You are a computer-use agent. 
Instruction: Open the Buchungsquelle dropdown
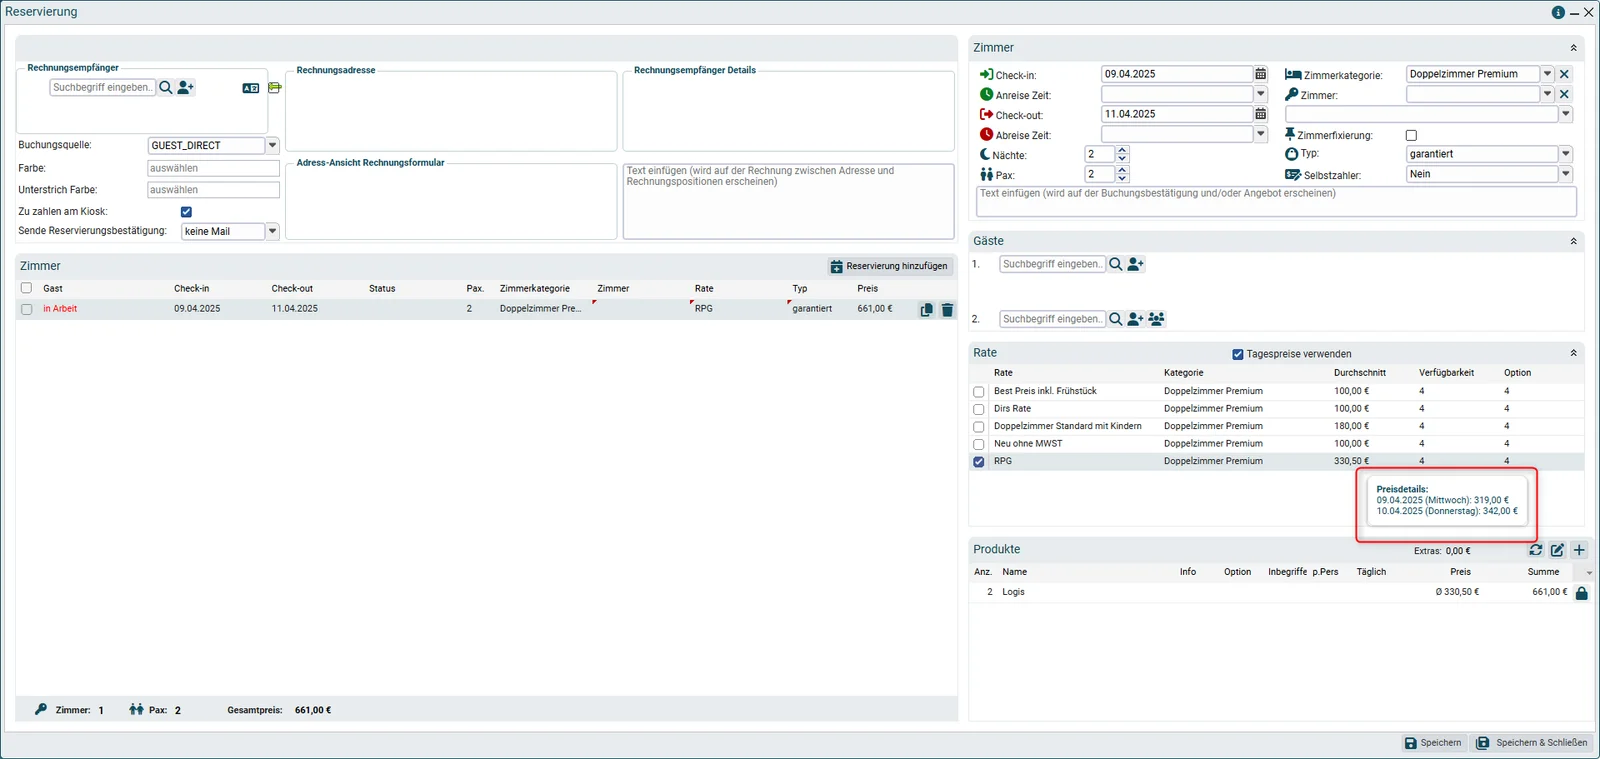click(x=272, y=146)
